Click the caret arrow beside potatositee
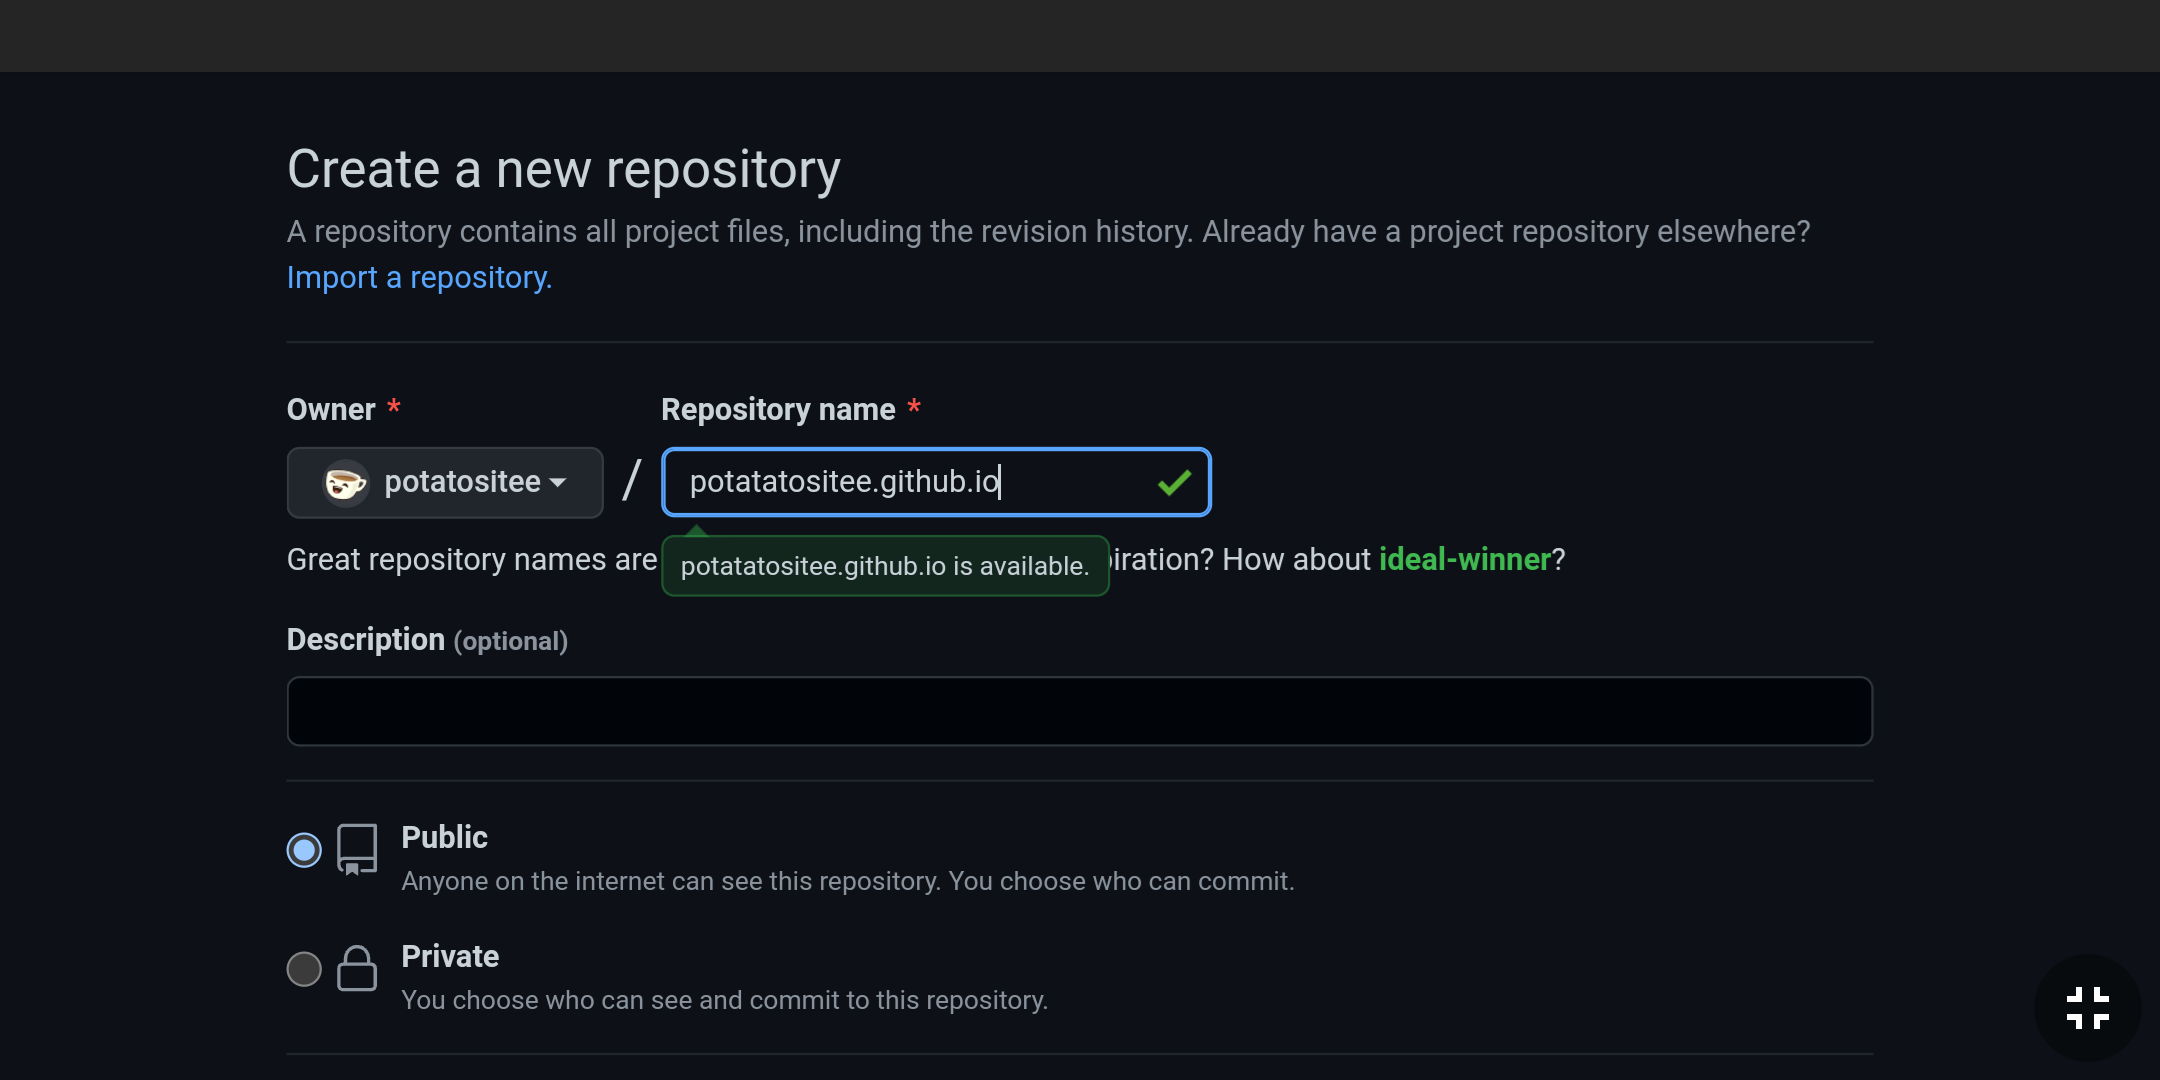The width and height of the screenshot is (2160, 1080). pyautogui.click(x=558, y=483)
